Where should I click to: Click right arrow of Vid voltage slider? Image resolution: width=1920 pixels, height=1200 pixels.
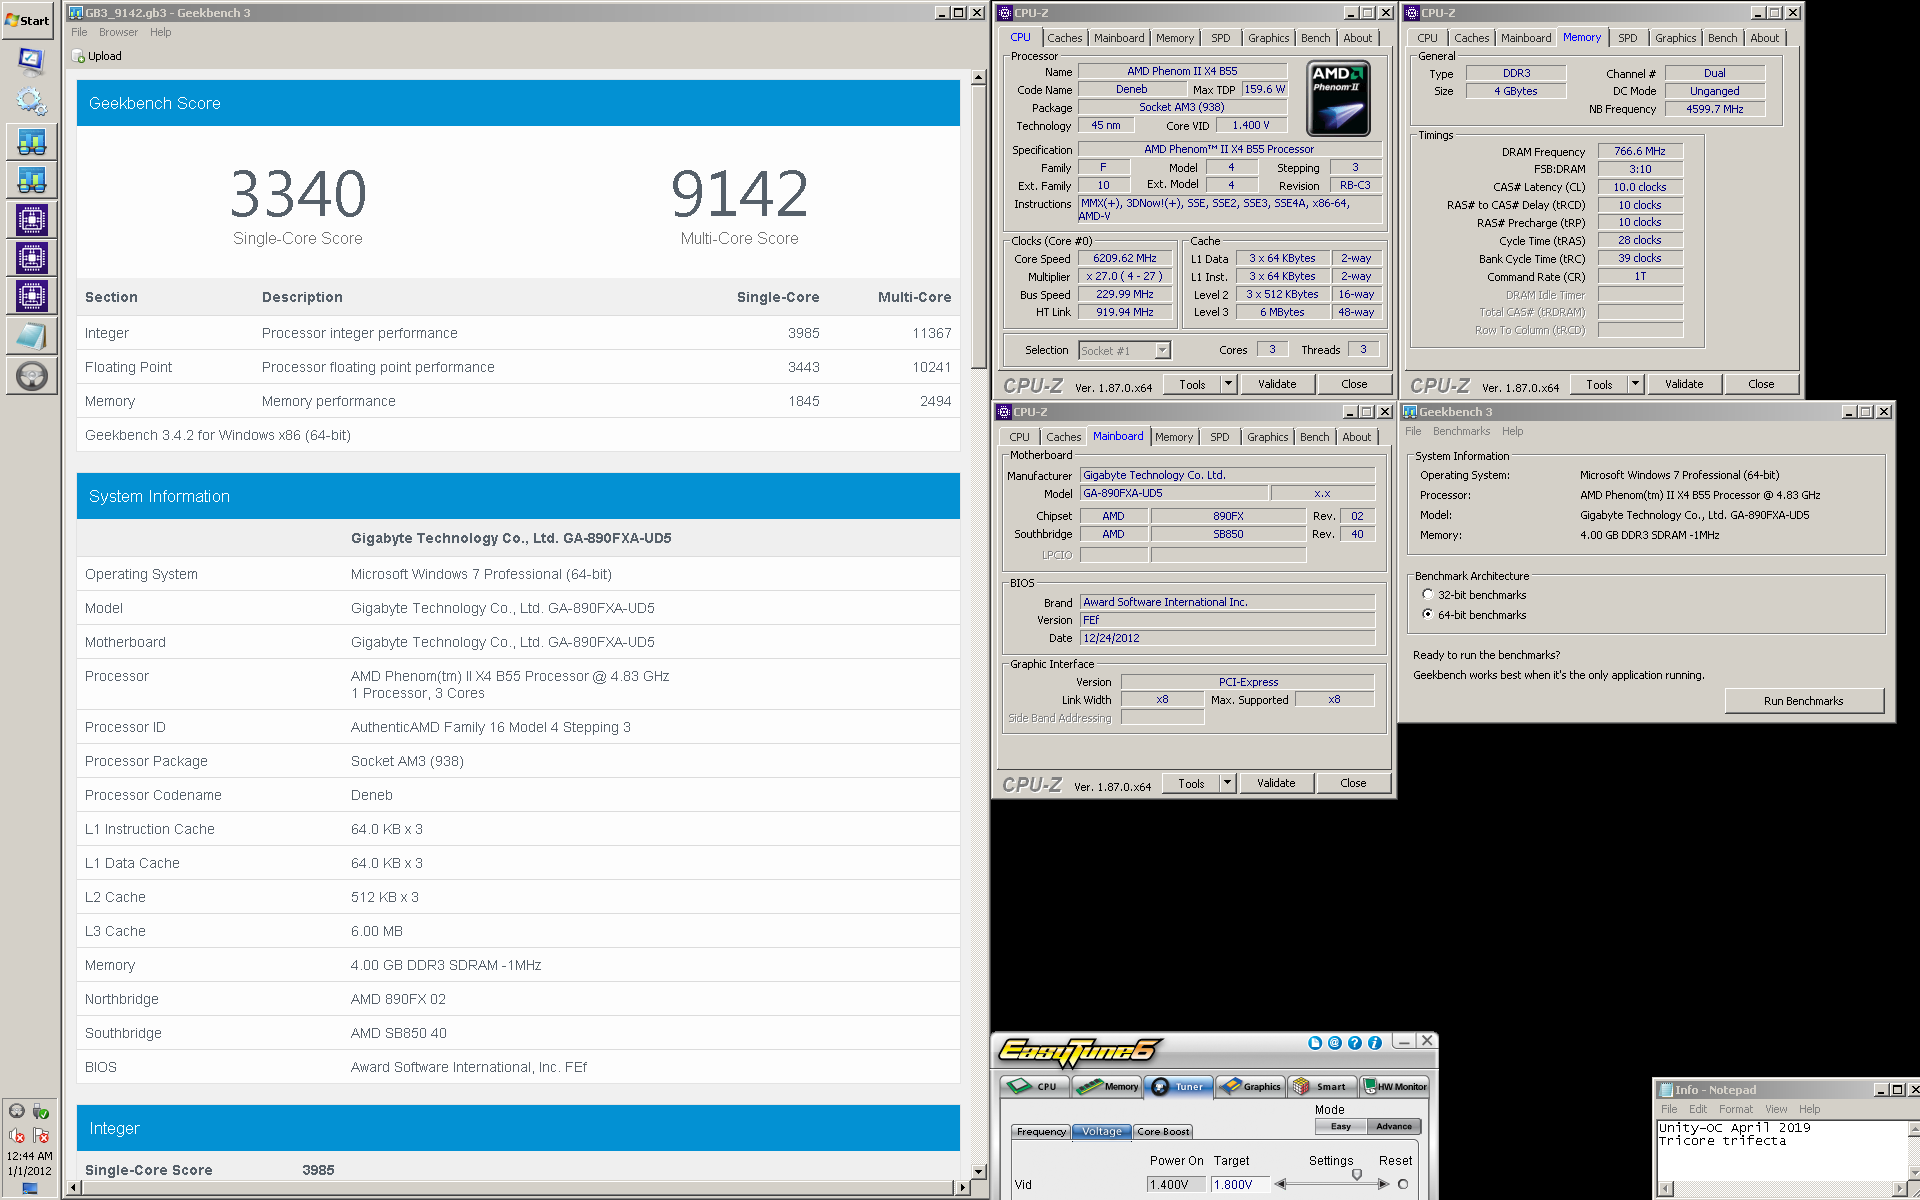(1384, 1185)
